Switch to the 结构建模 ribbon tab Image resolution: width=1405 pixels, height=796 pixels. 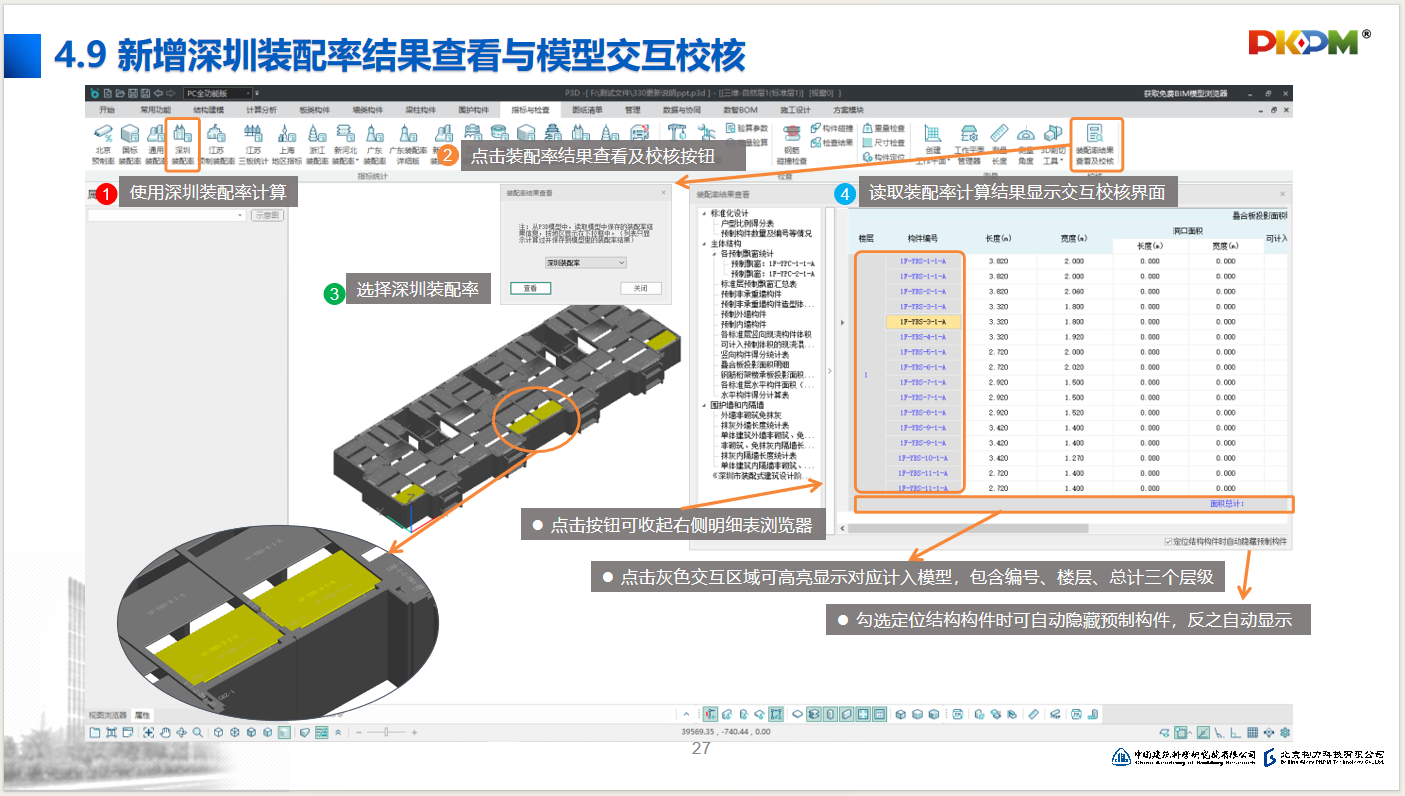[208, 109]
